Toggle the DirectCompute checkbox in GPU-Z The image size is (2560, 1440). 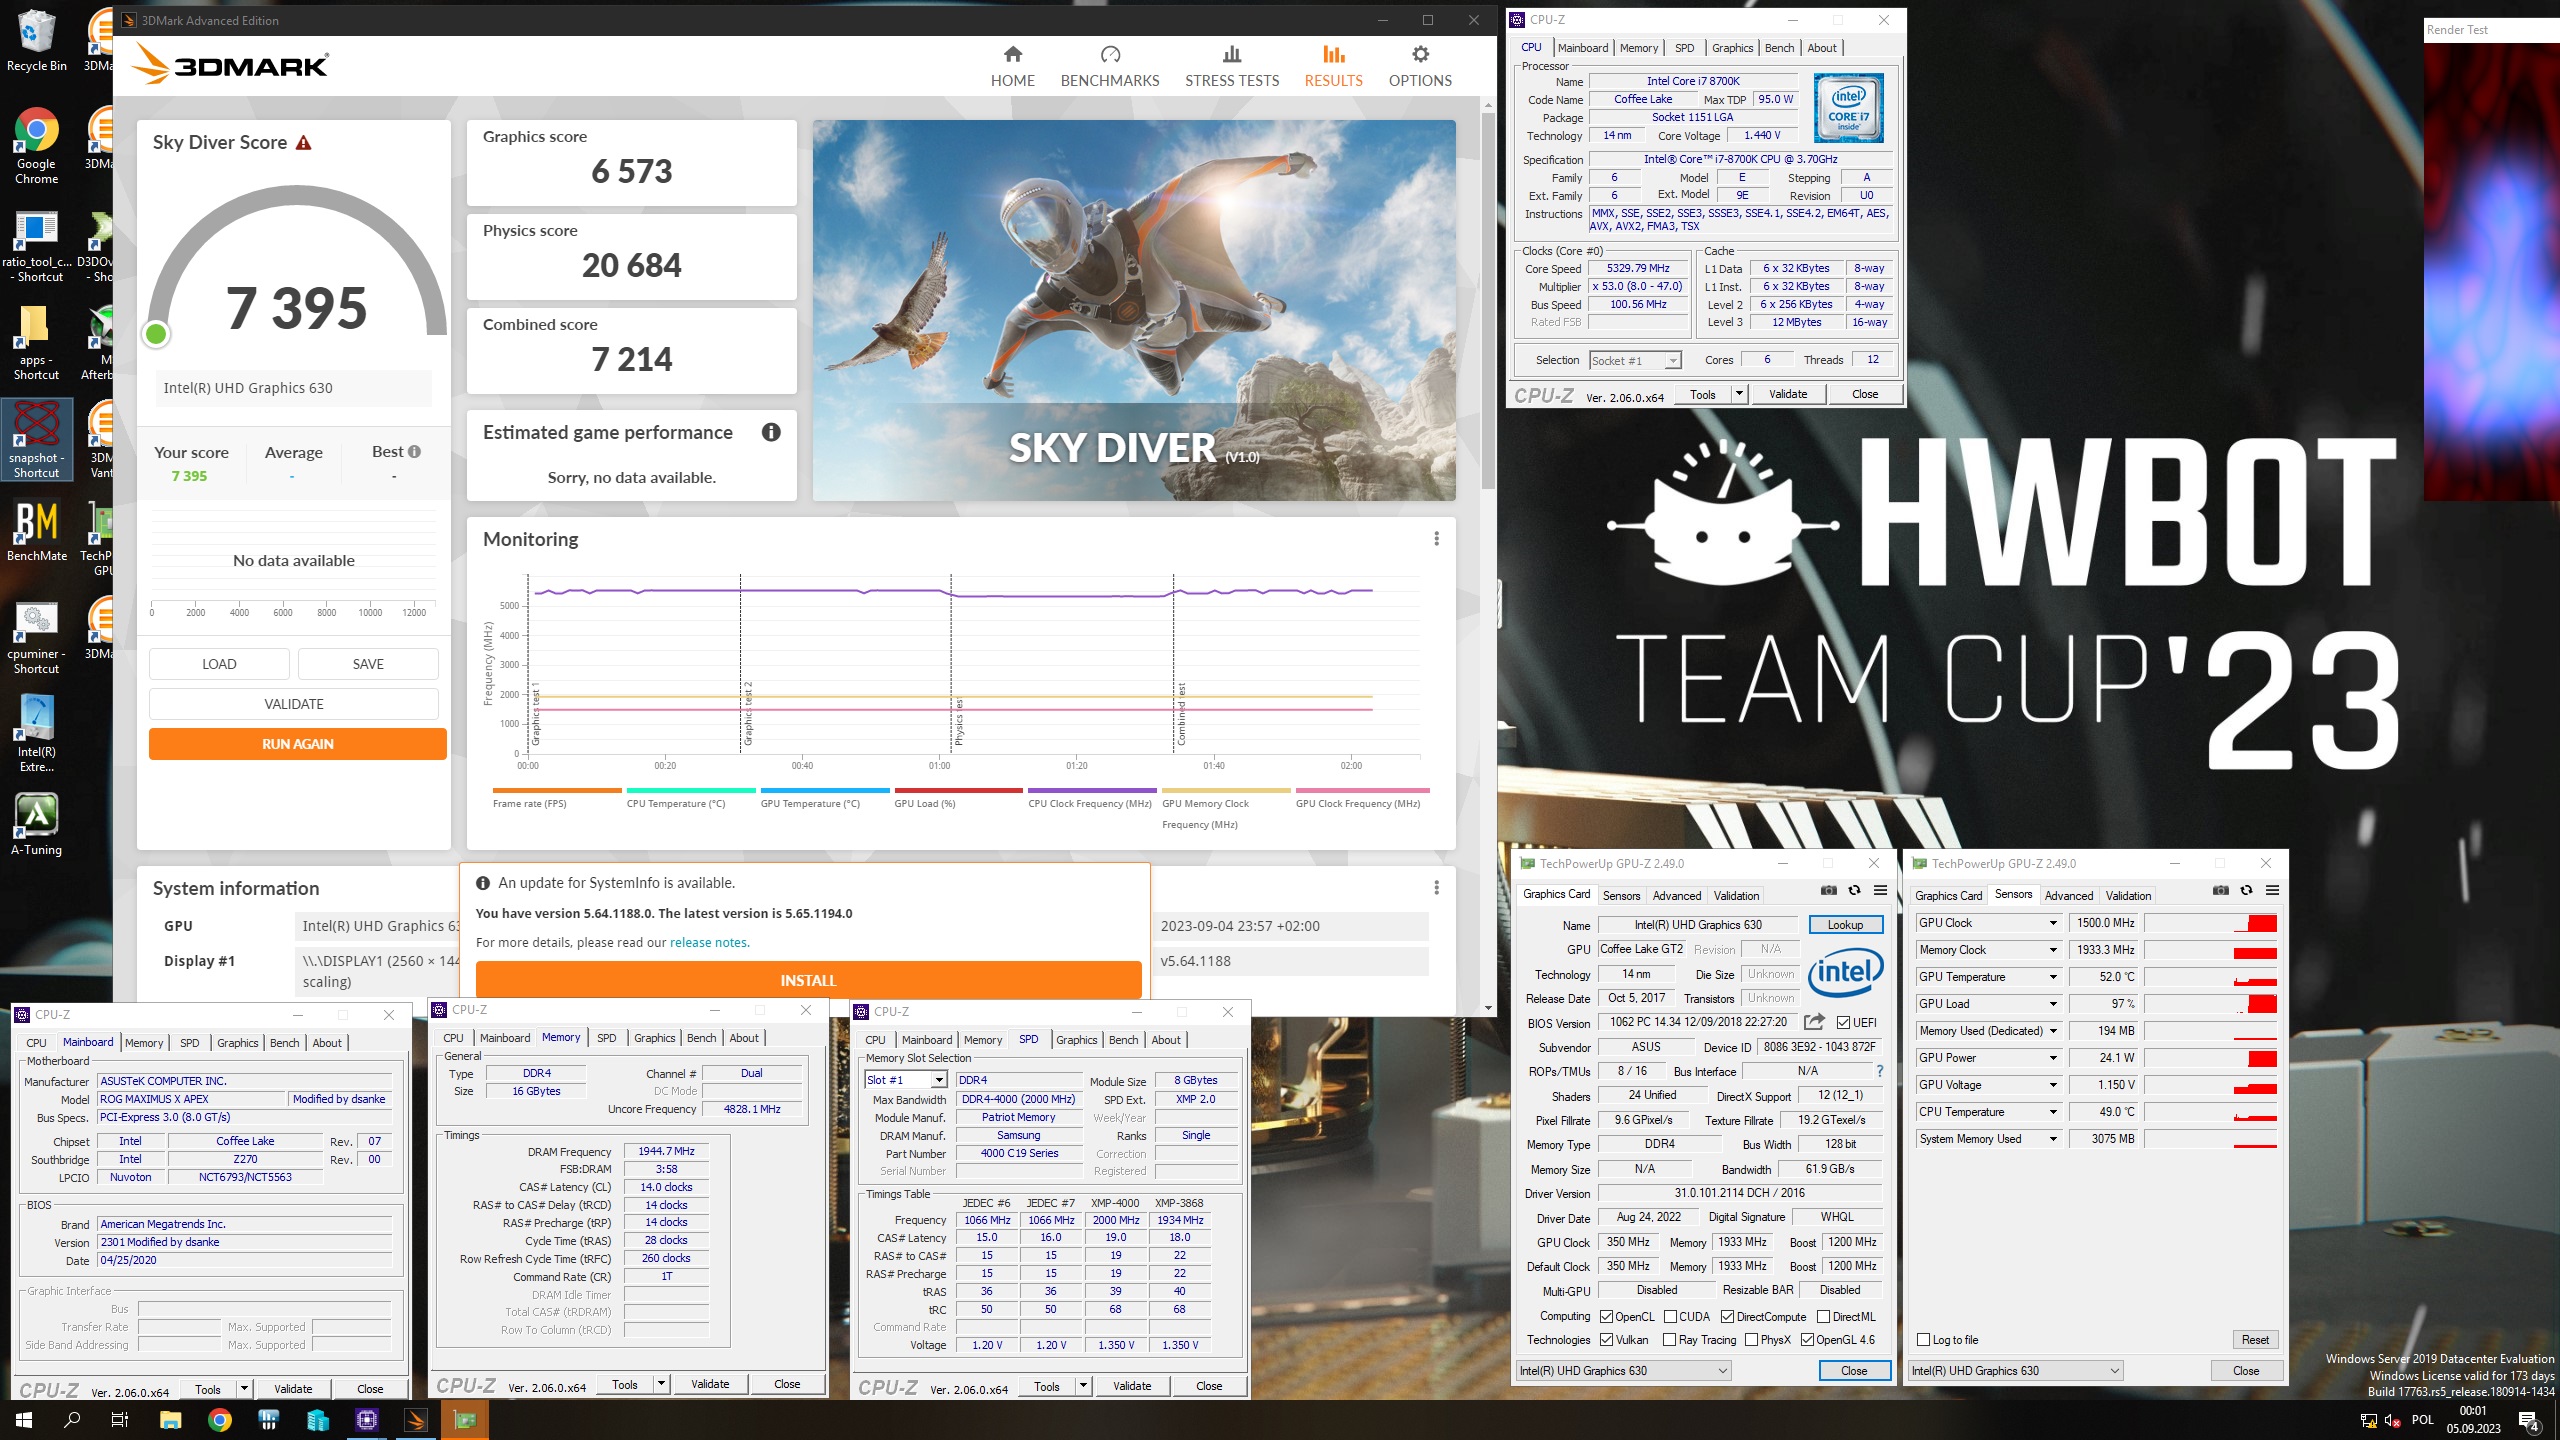point(1727,1317)
